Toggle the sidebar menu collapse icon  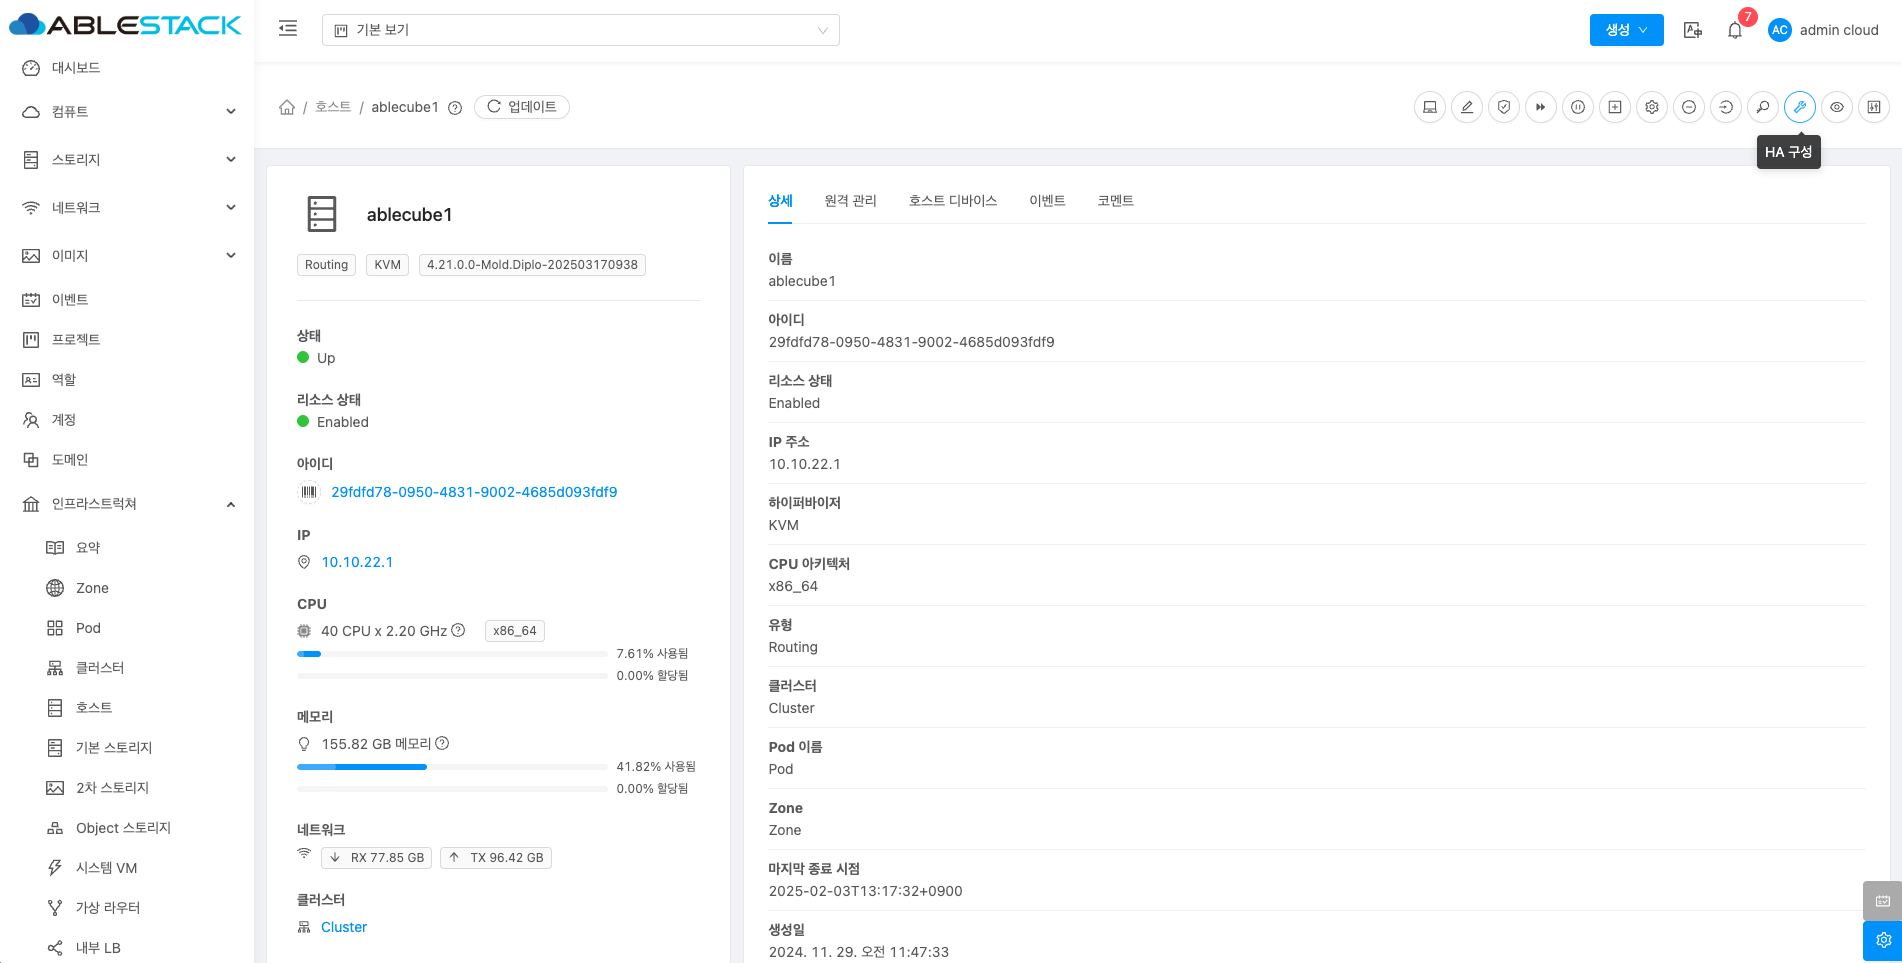pos(288,29)
